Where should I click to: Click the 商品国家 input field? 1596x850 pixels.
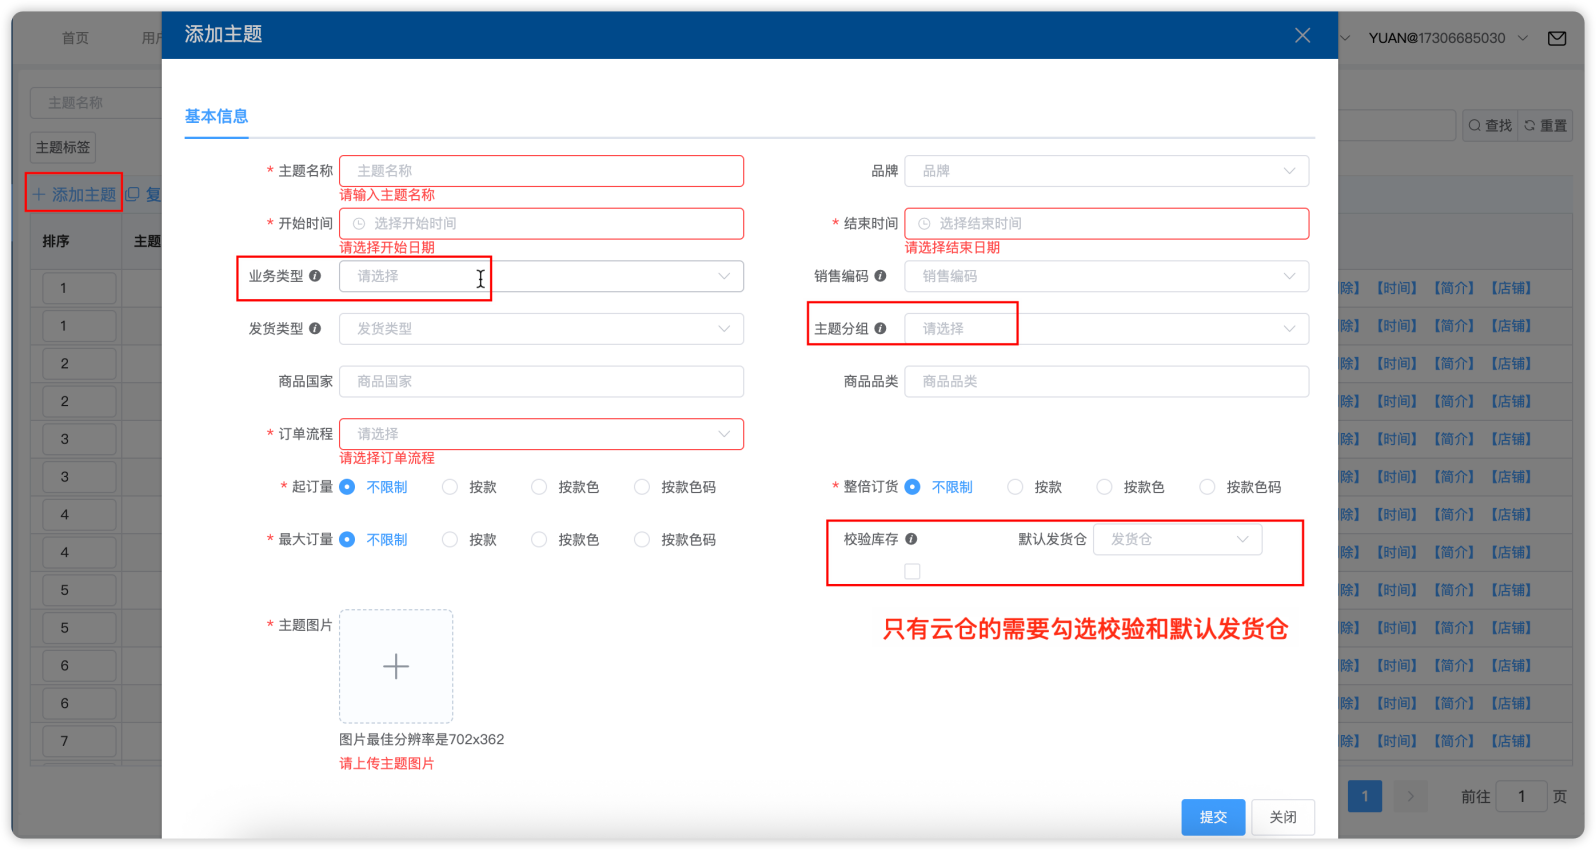(541, 381)
